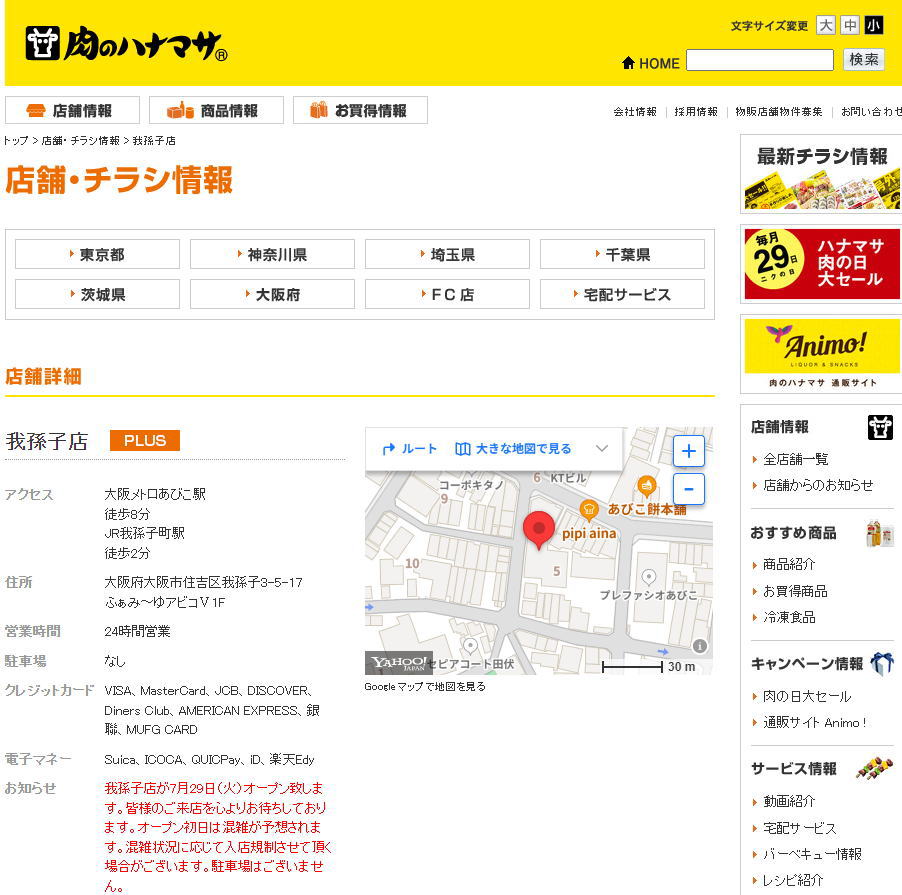Click the 肉のハナマサ logo
The width and height of the screenshot is (902, 895).
click(127, 44)
